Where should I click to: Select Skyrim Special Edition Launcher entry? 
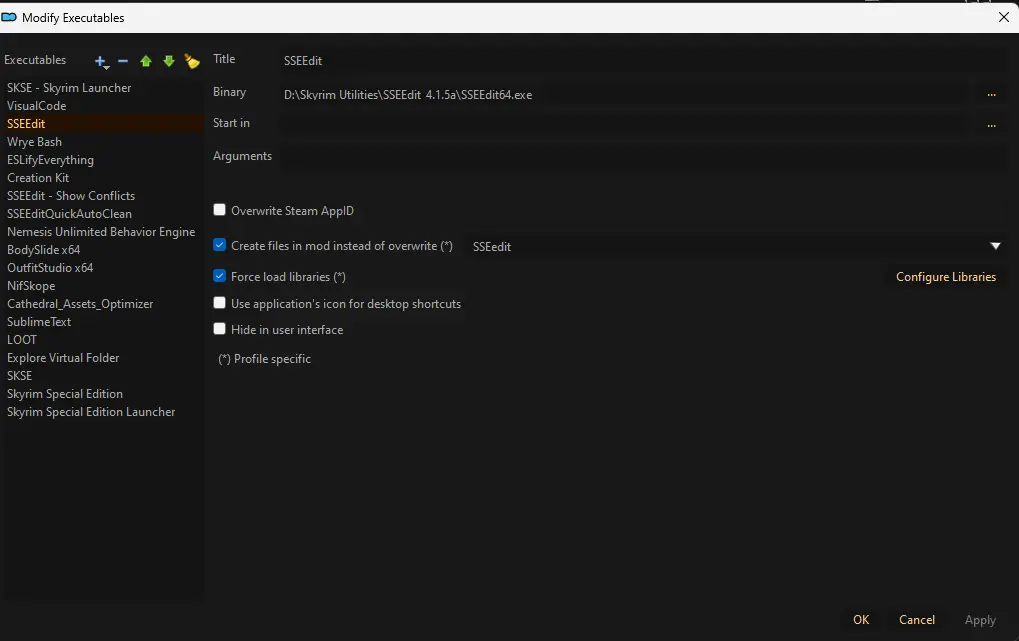point(102,412)
